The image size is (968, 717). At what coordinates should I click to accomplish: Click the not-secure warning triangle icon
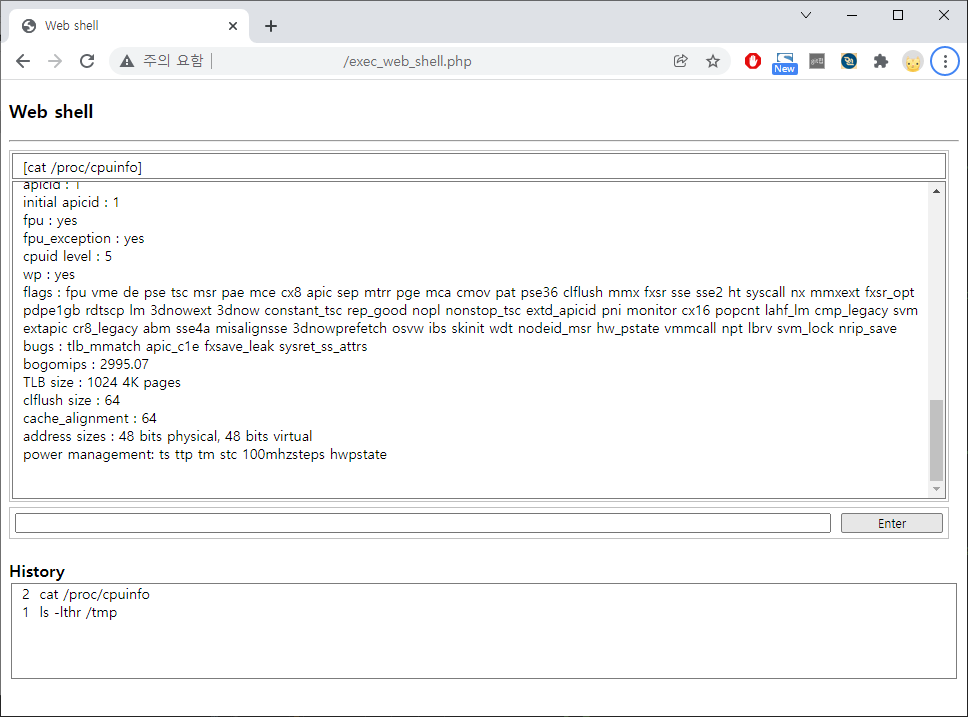[127, 61]
